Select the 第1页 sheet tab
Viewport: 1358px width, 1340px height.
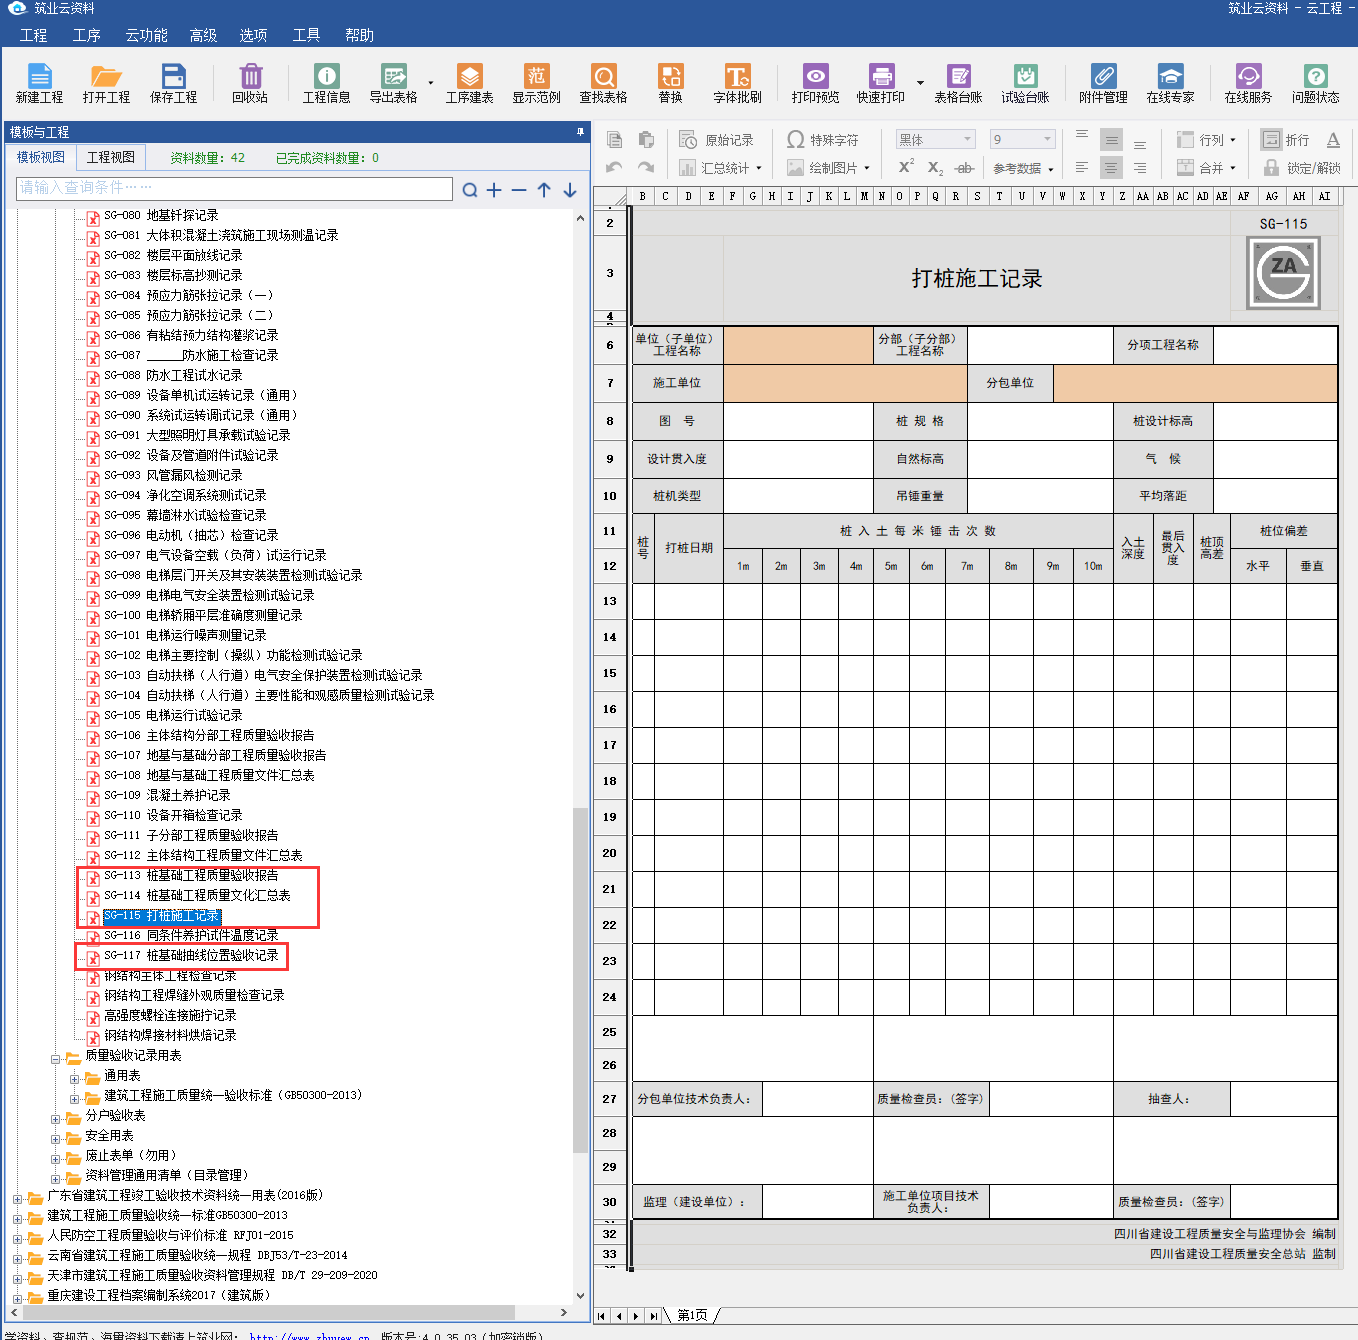pos(692,1315)
